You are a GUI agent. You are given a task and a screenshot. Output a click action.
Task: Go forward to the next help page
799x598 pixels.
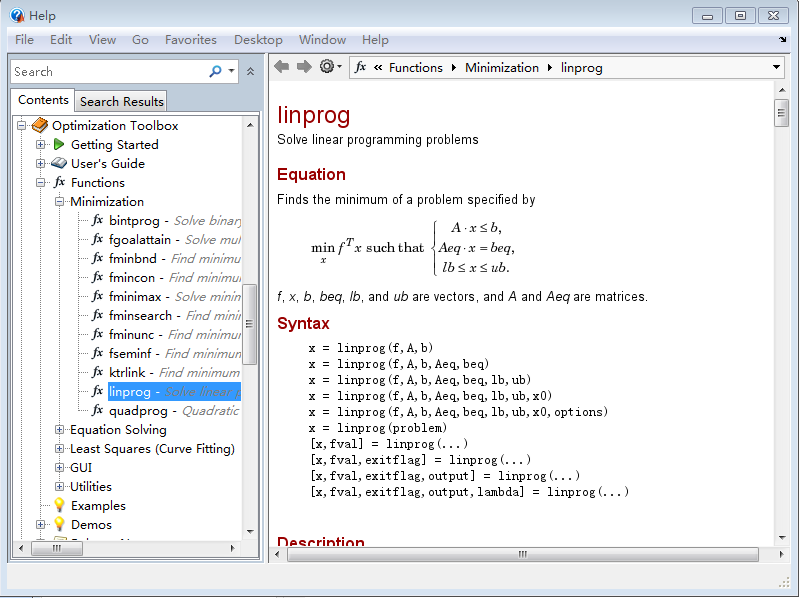304,66
